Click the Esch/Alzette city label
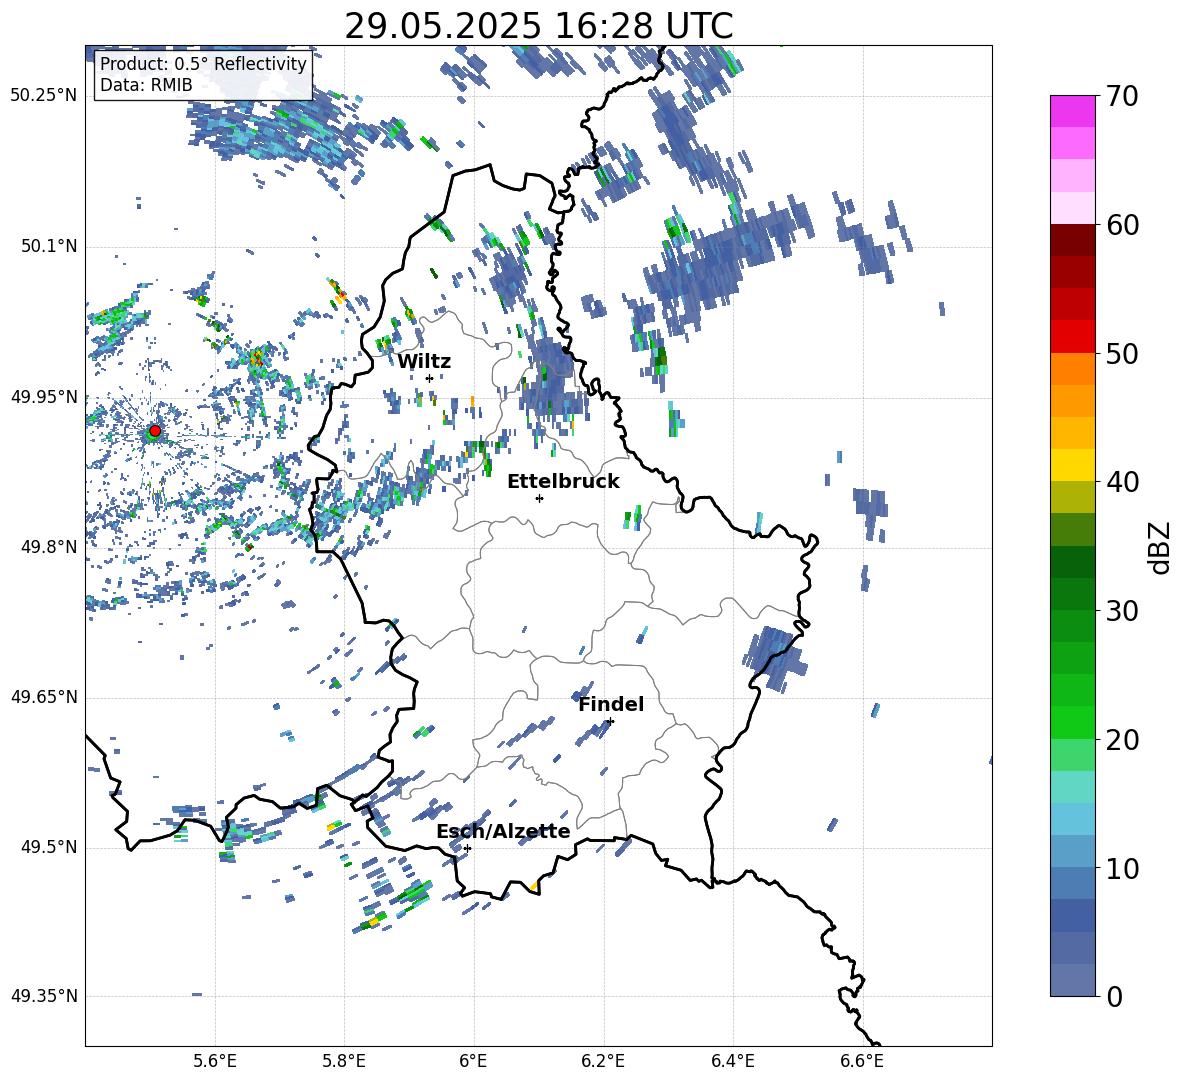The image size is (1184, 1081). (x=503, y=831)
